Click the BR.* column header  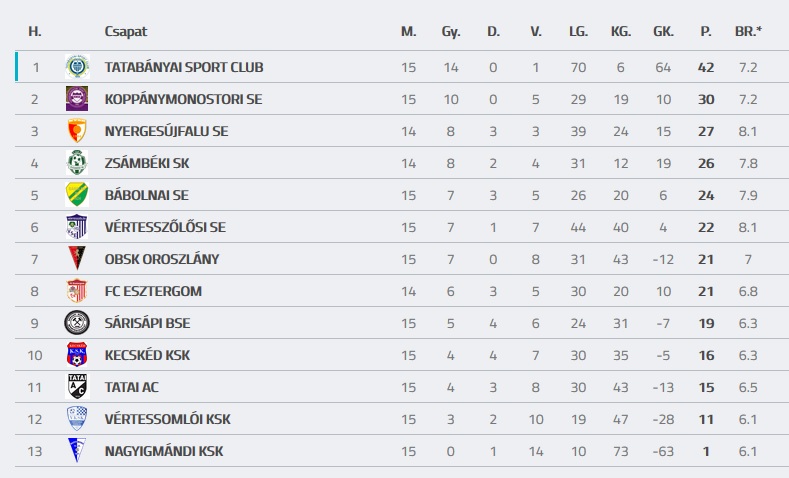(748, 31)
